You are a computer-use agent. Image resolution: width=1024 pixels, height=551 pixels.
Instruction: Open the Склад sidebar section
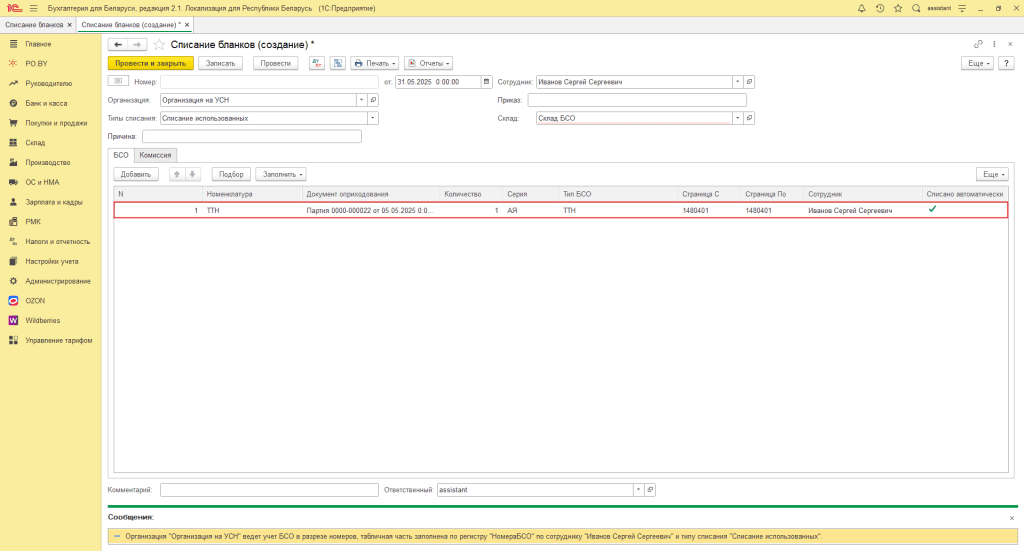click(35, 142)
